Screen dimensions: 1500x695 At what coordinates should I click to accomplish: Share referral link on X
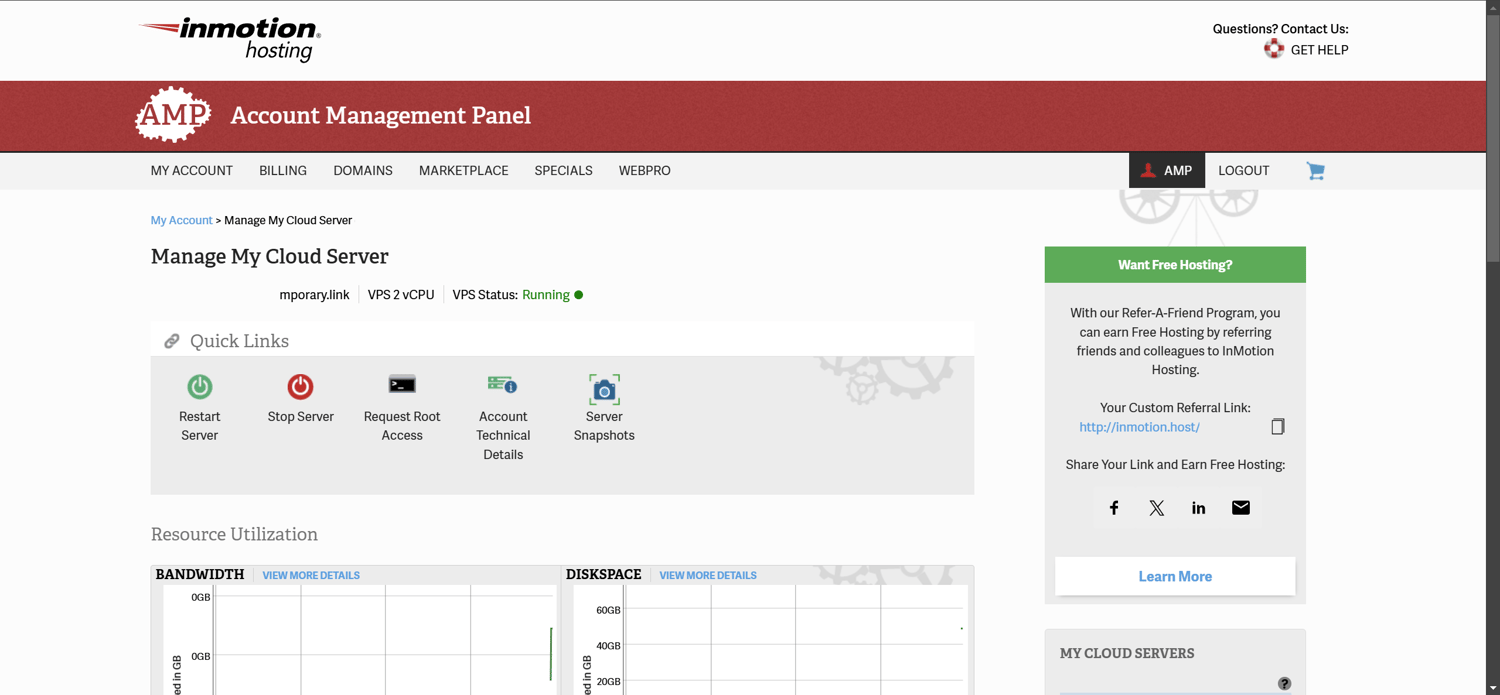pyautogui.click(x=1156, y=508)
